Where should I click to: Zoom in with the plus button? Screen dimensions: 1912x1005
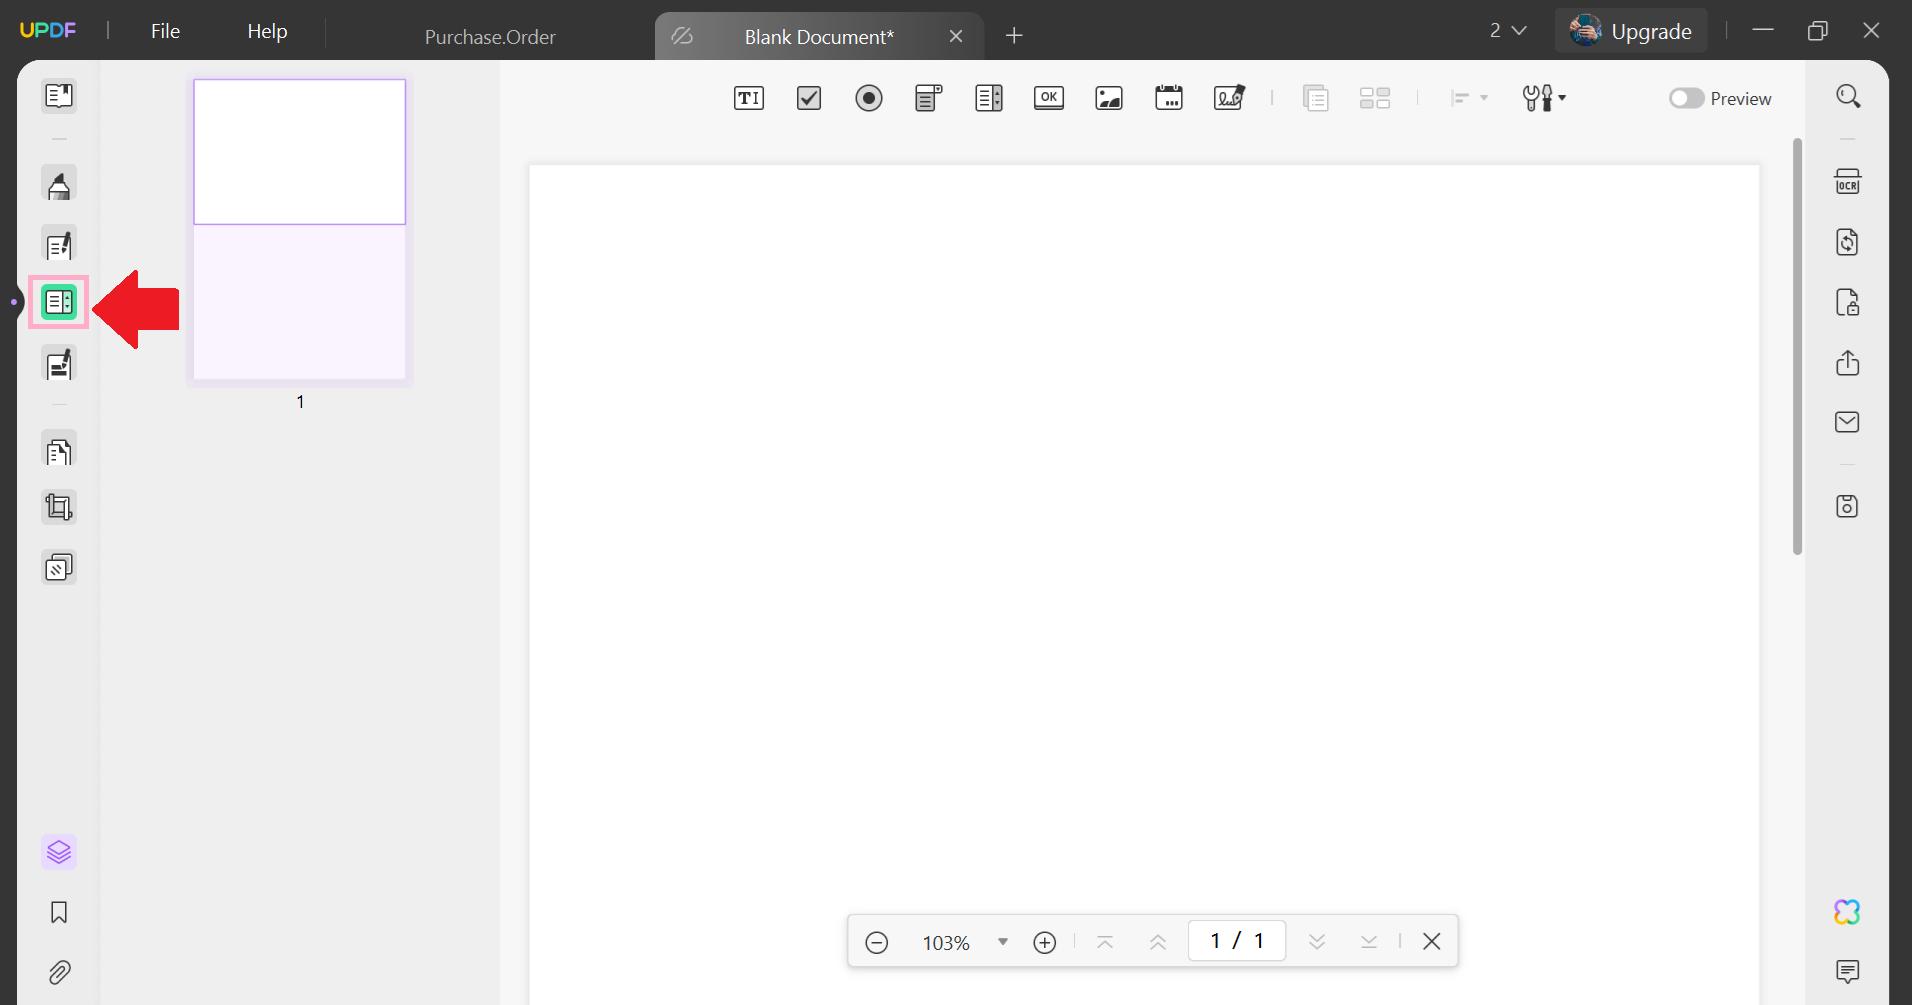tap(1045, 942)
